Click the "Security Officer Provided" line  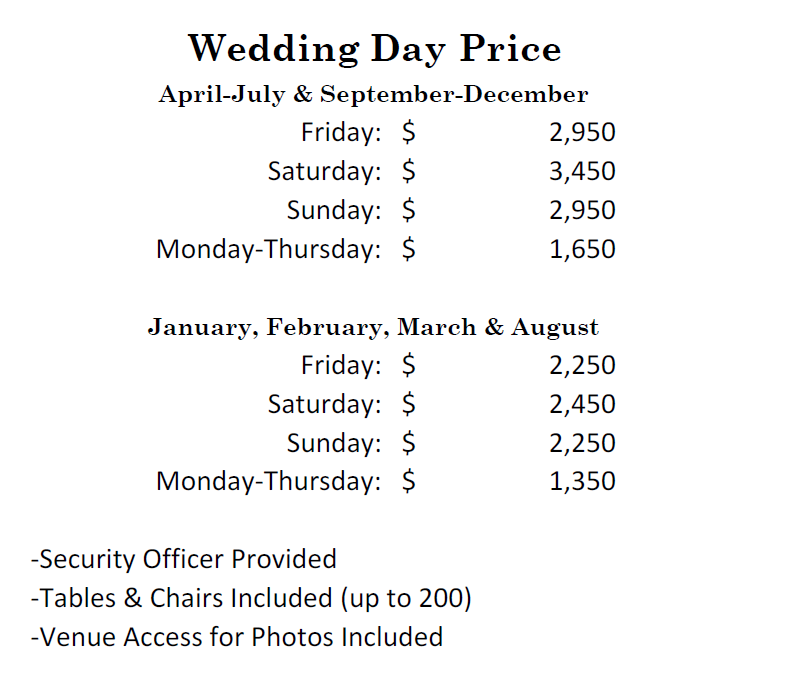tap(183, 558)
